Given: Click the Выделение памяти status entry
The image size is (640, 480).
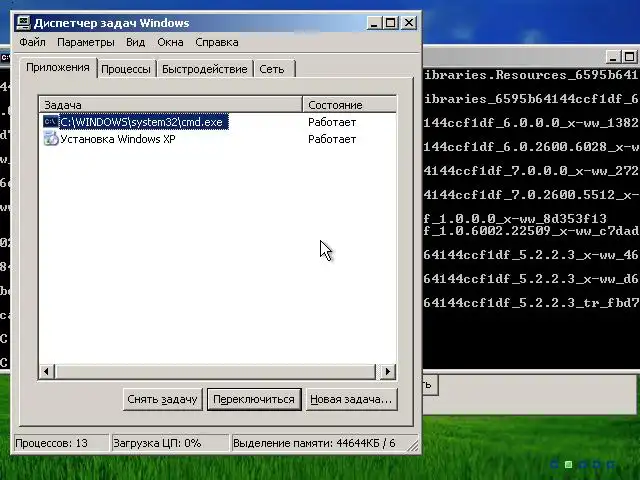Looking at the screenshot, I should pos(320,443).
